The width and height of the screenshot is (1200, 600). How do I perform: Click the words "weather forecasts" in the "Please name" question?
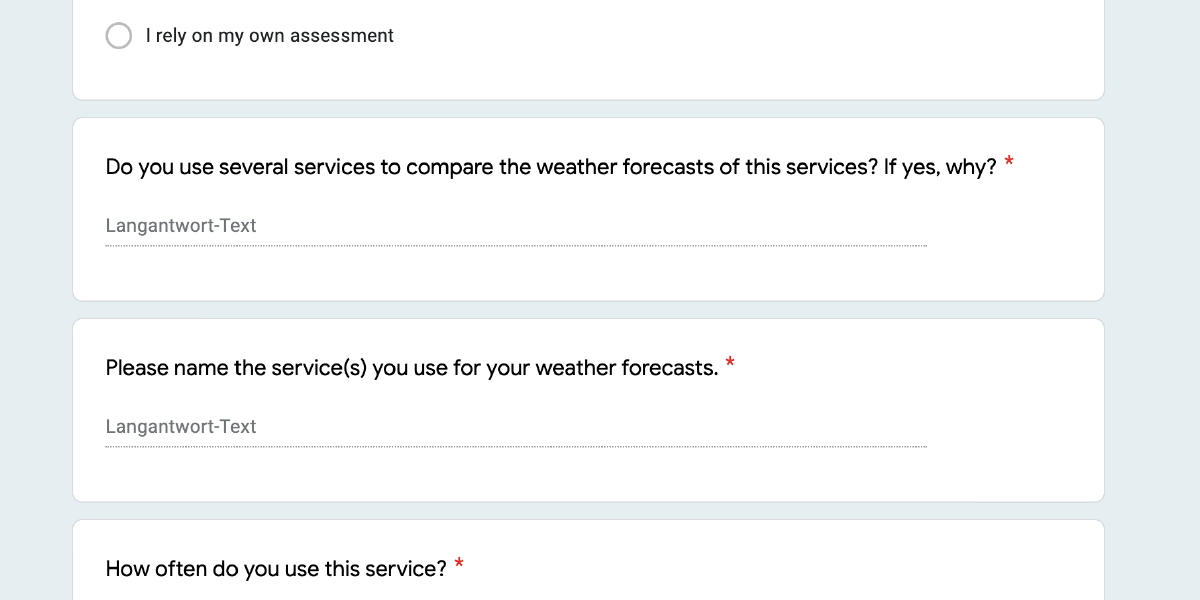click(625, 368)
